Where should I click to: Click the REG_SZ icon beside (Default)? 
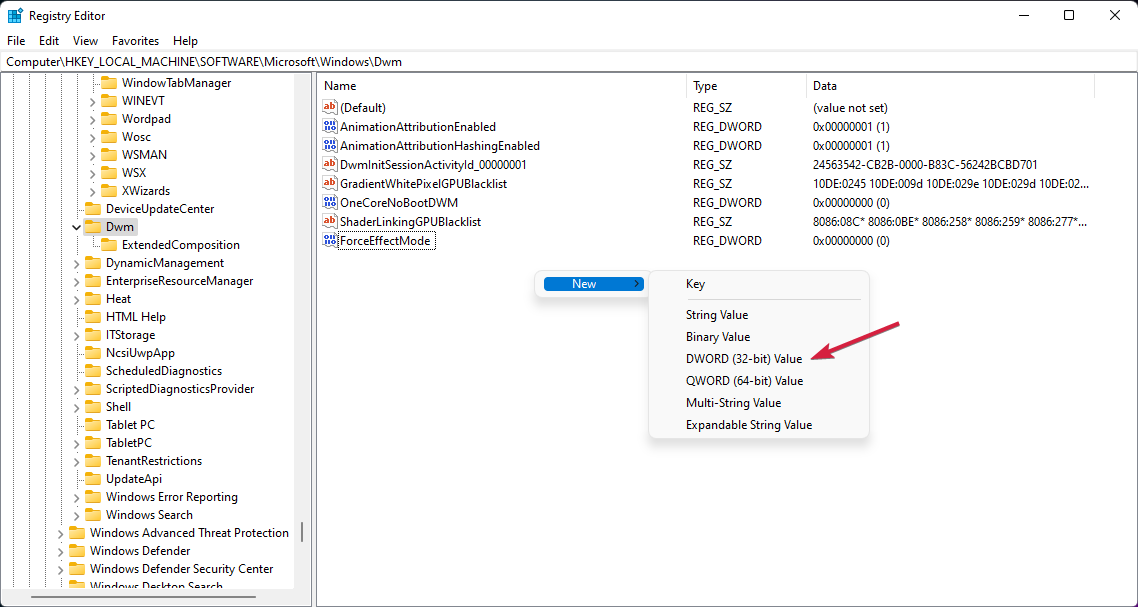[x=330, y=107]
